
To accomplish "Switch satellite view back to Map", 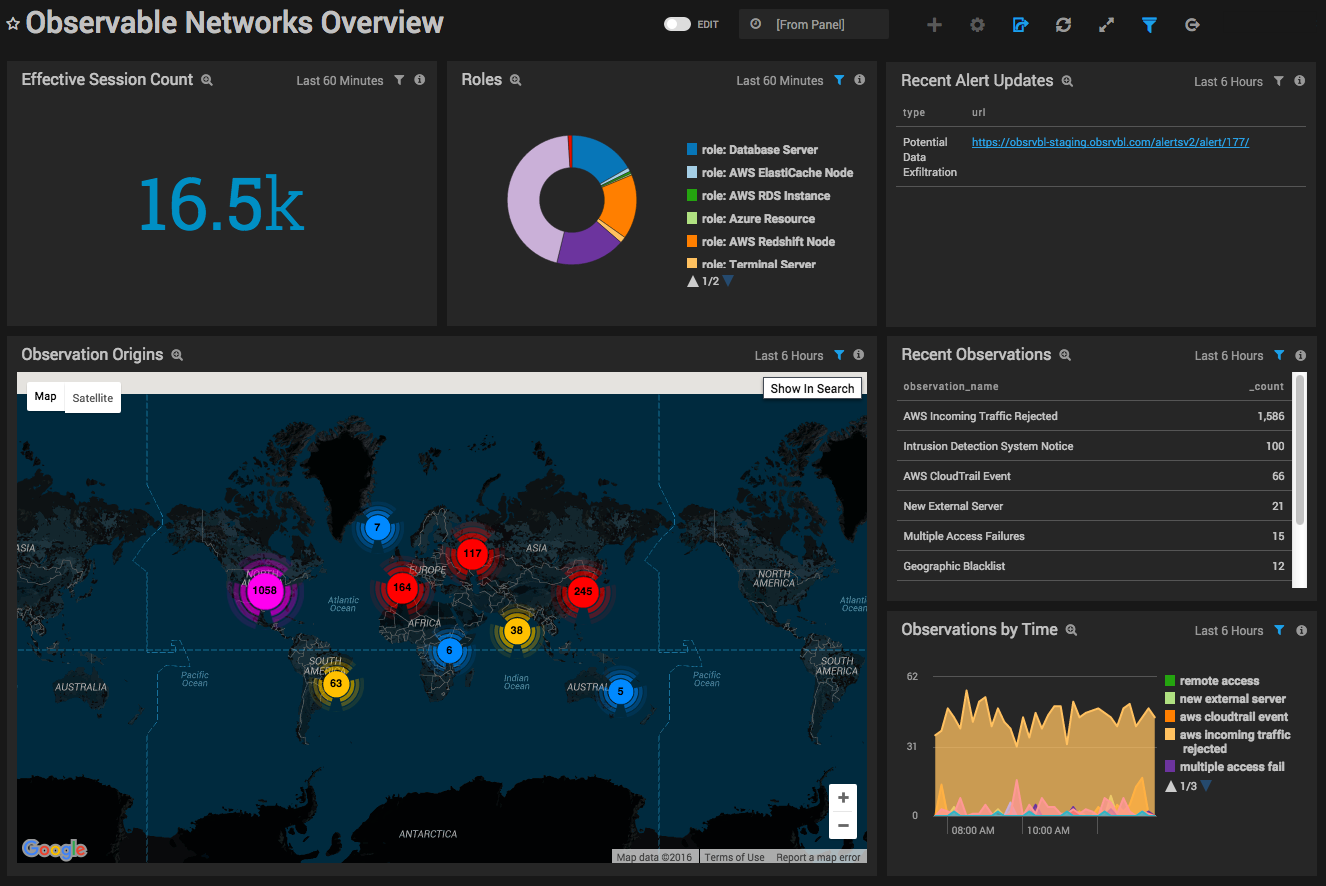I will [45, 396].
